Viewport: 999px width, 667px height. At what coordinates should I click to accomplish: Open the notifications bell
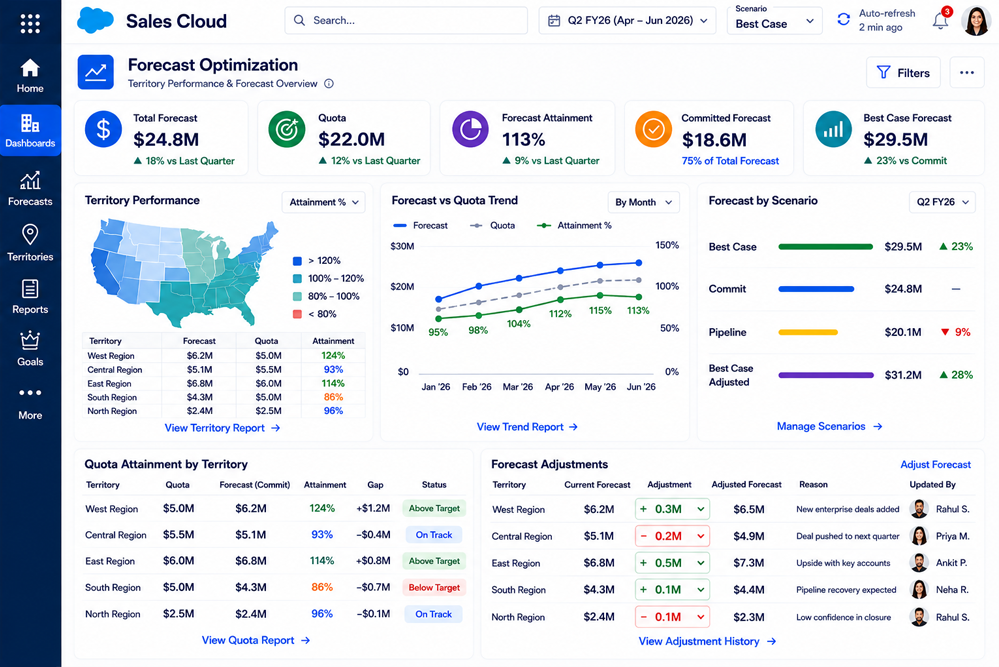pos(940,20)
